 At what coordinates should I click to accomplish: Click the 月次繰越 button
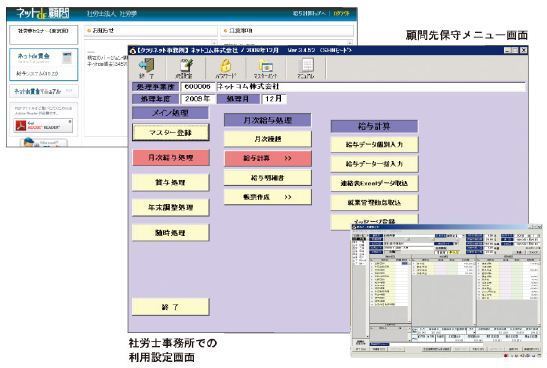click(x=268, y=139)
